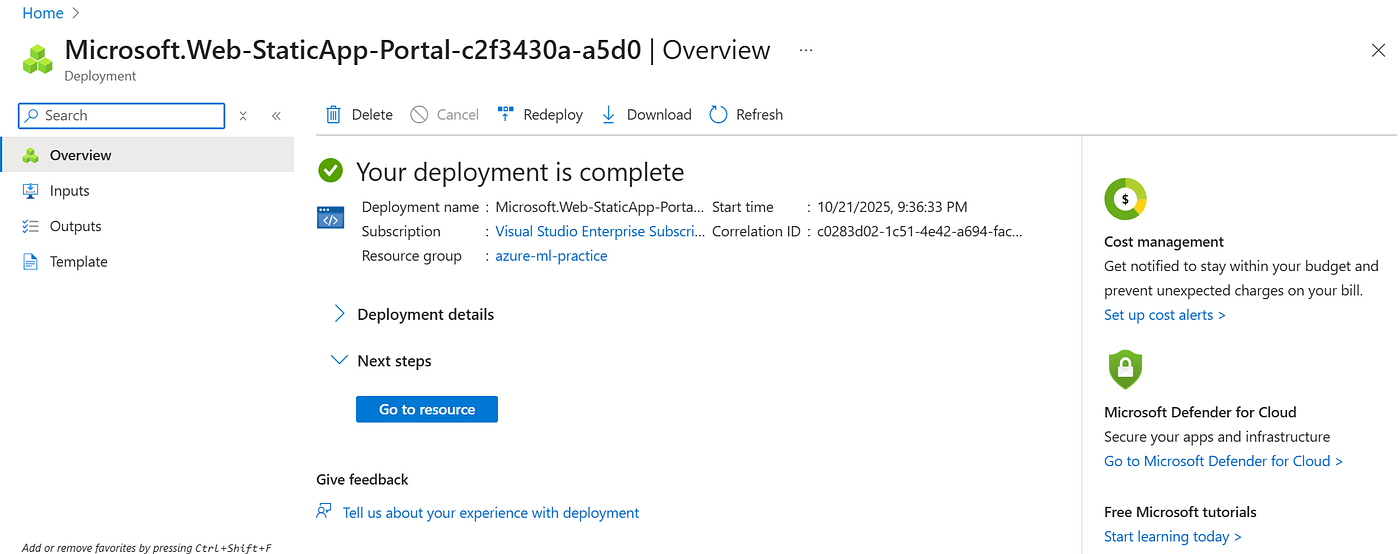Image resolution: width=1400 pixels, height=554 pixels.
Task: Focus the Search input field
Action: (x=122, y=116)
